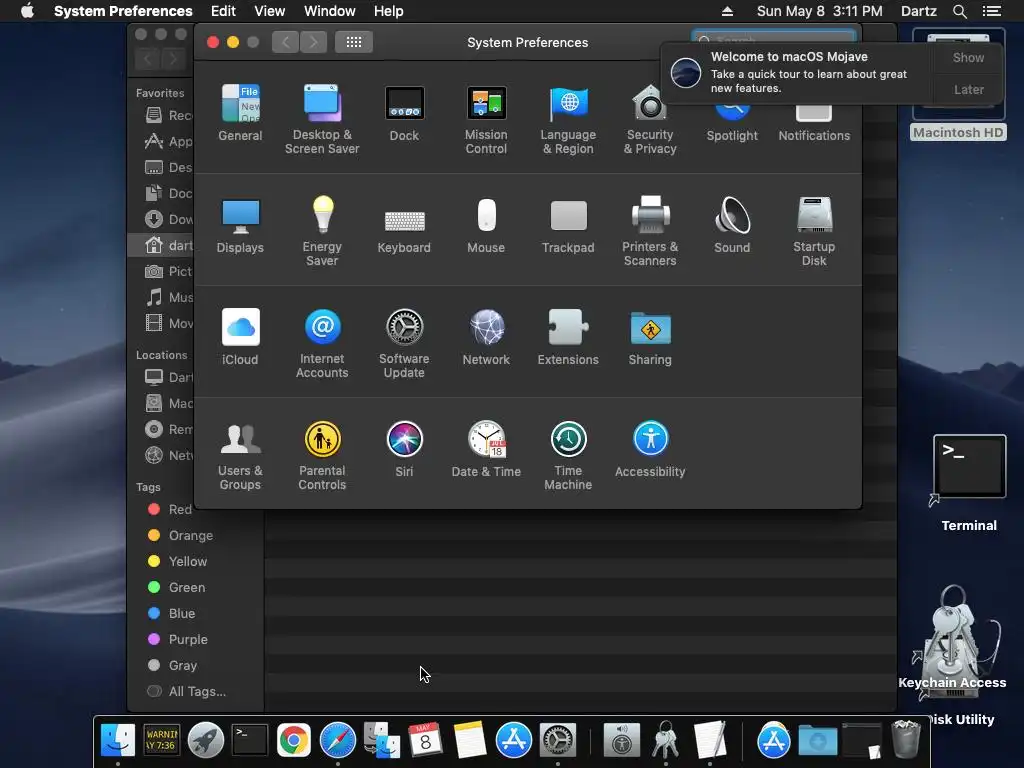Open Software Update preferences
The image size is (1024, 768).
tap(404, 344)
